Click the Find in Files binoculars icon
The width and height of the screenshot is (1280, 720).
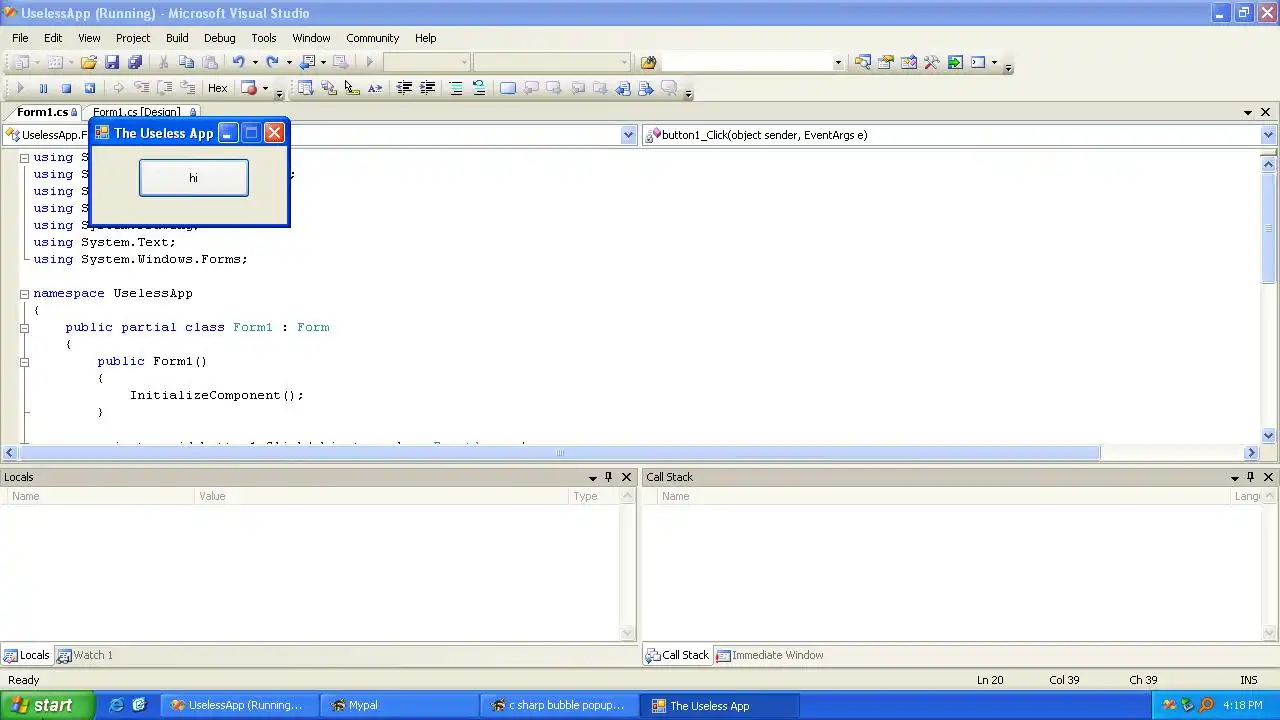(648, 62)
